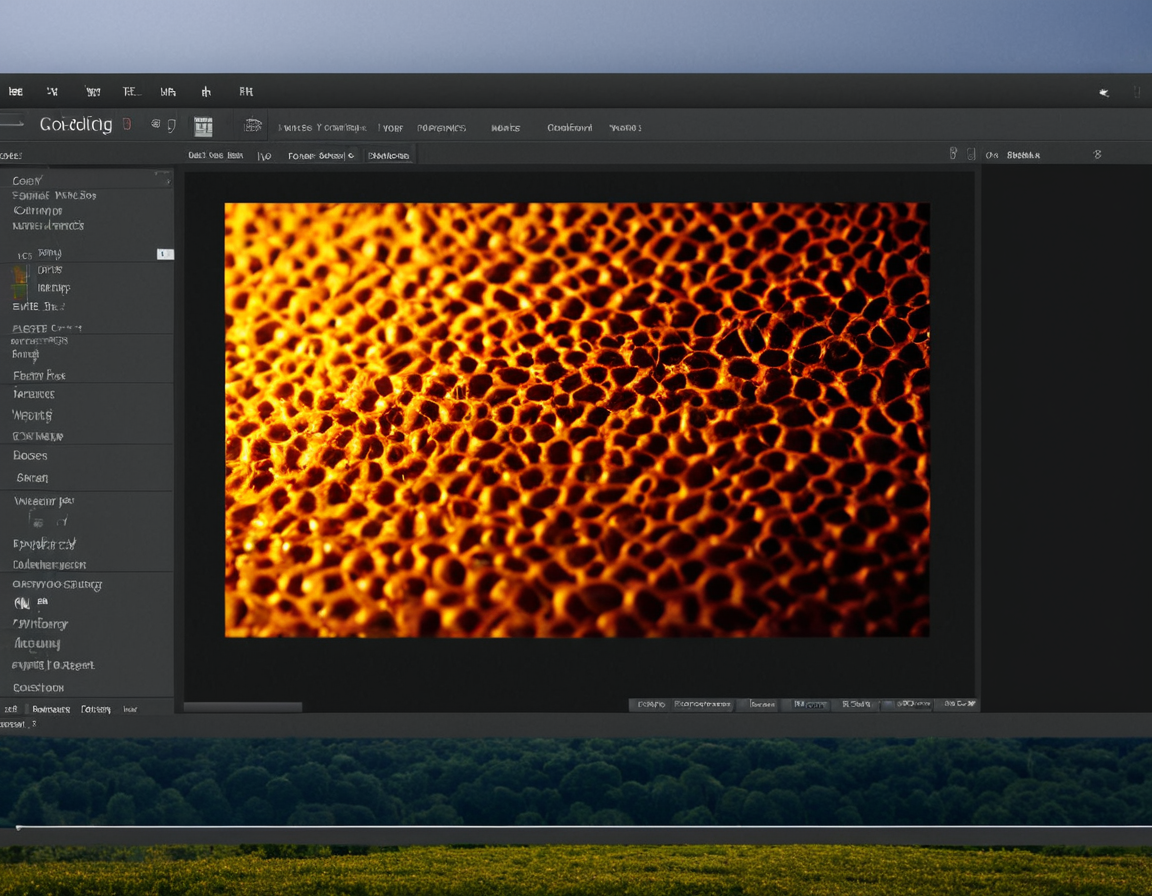Open the lock icon on the filter bar right

coord(952,152)
